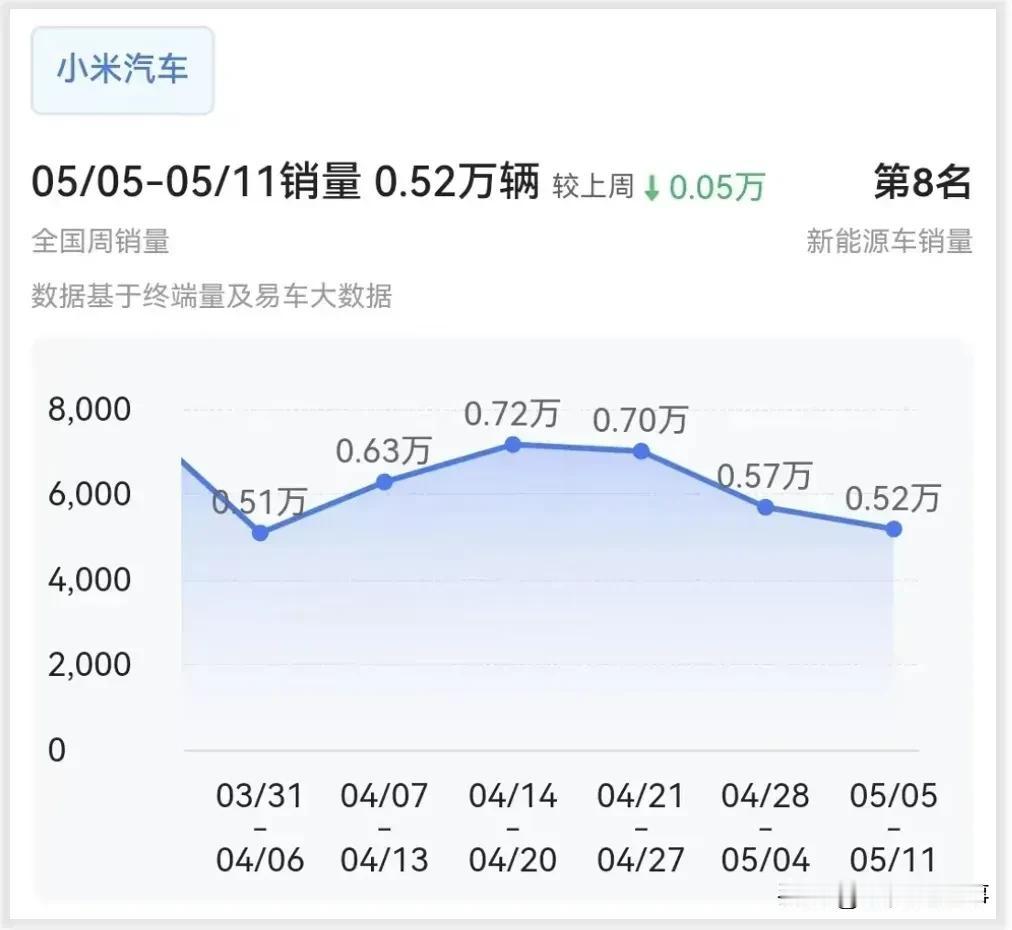
Task: Click the peak data point 0.72万
Action: pos(512,444)
